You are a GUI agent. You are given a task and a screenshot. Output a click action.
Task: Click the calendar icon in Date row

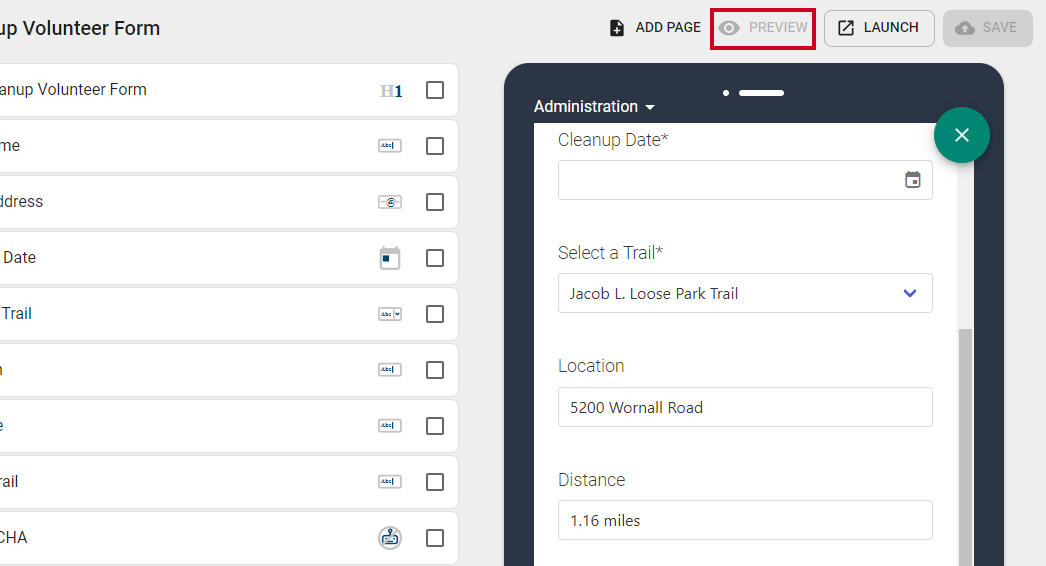tap(390, 258)
